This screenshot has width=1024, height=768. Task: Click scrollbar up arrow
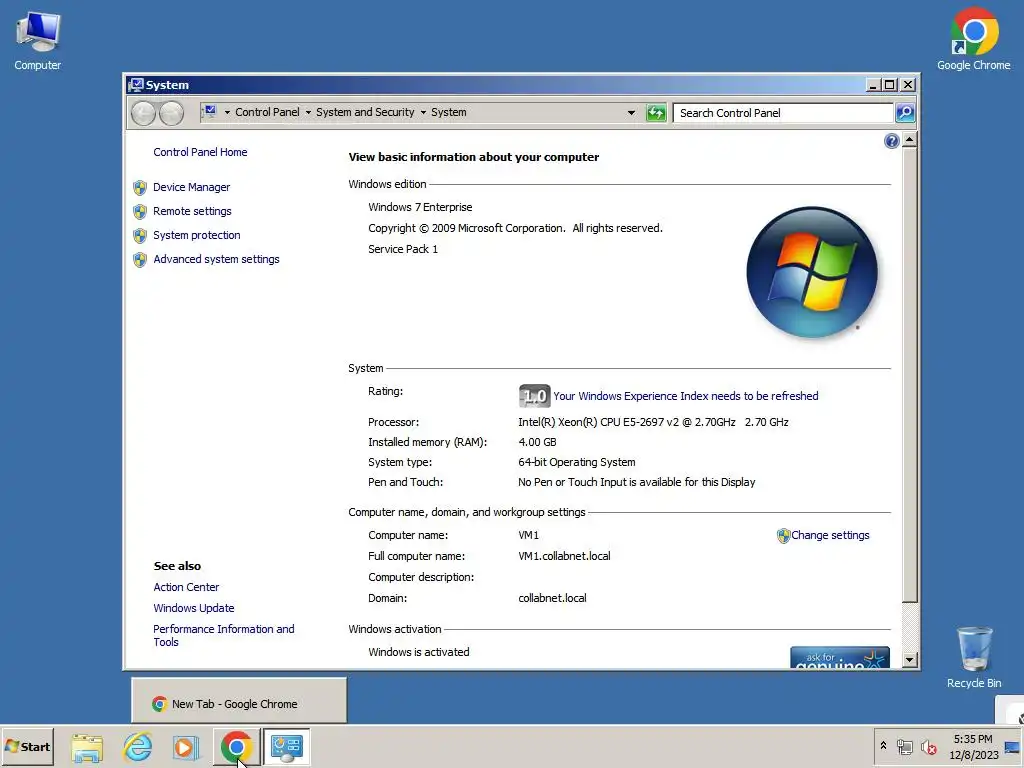click(909, 140)
